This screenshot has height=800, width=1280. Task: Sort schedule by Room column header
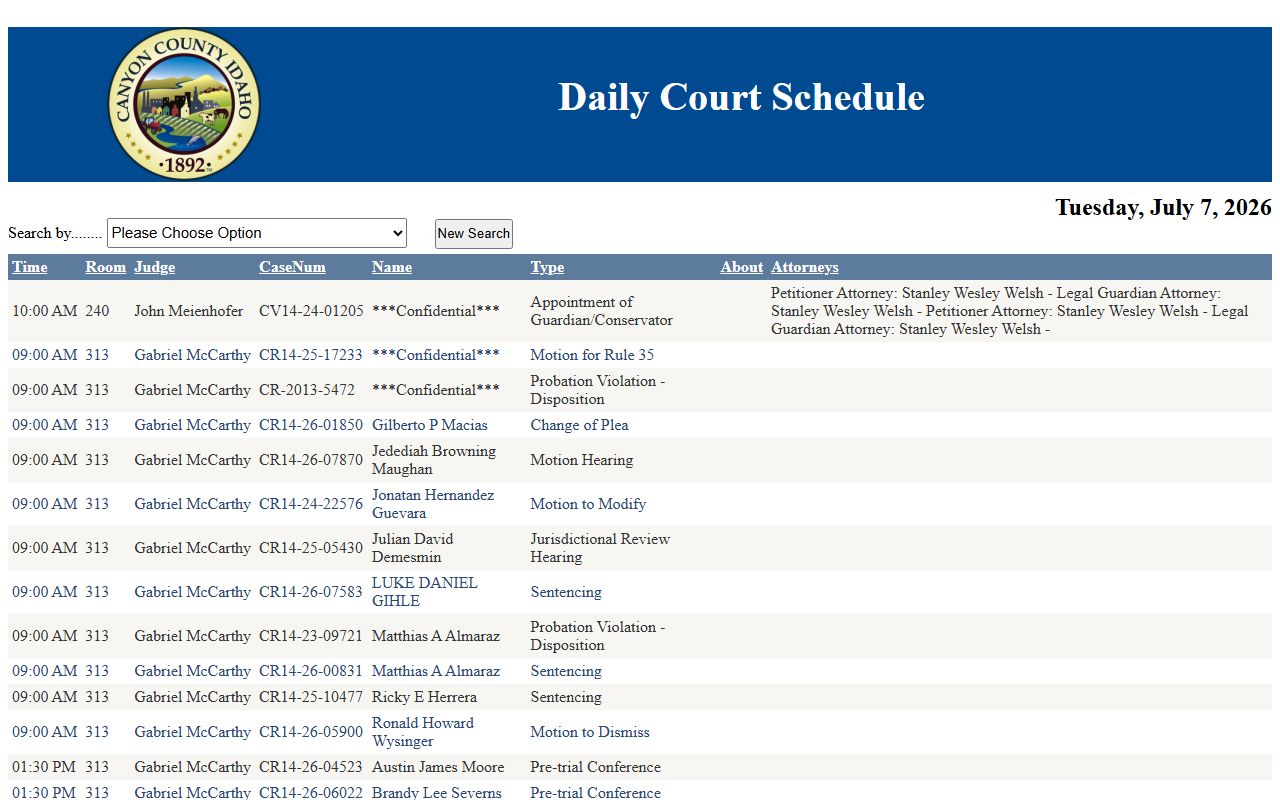(x=105, y=267)
